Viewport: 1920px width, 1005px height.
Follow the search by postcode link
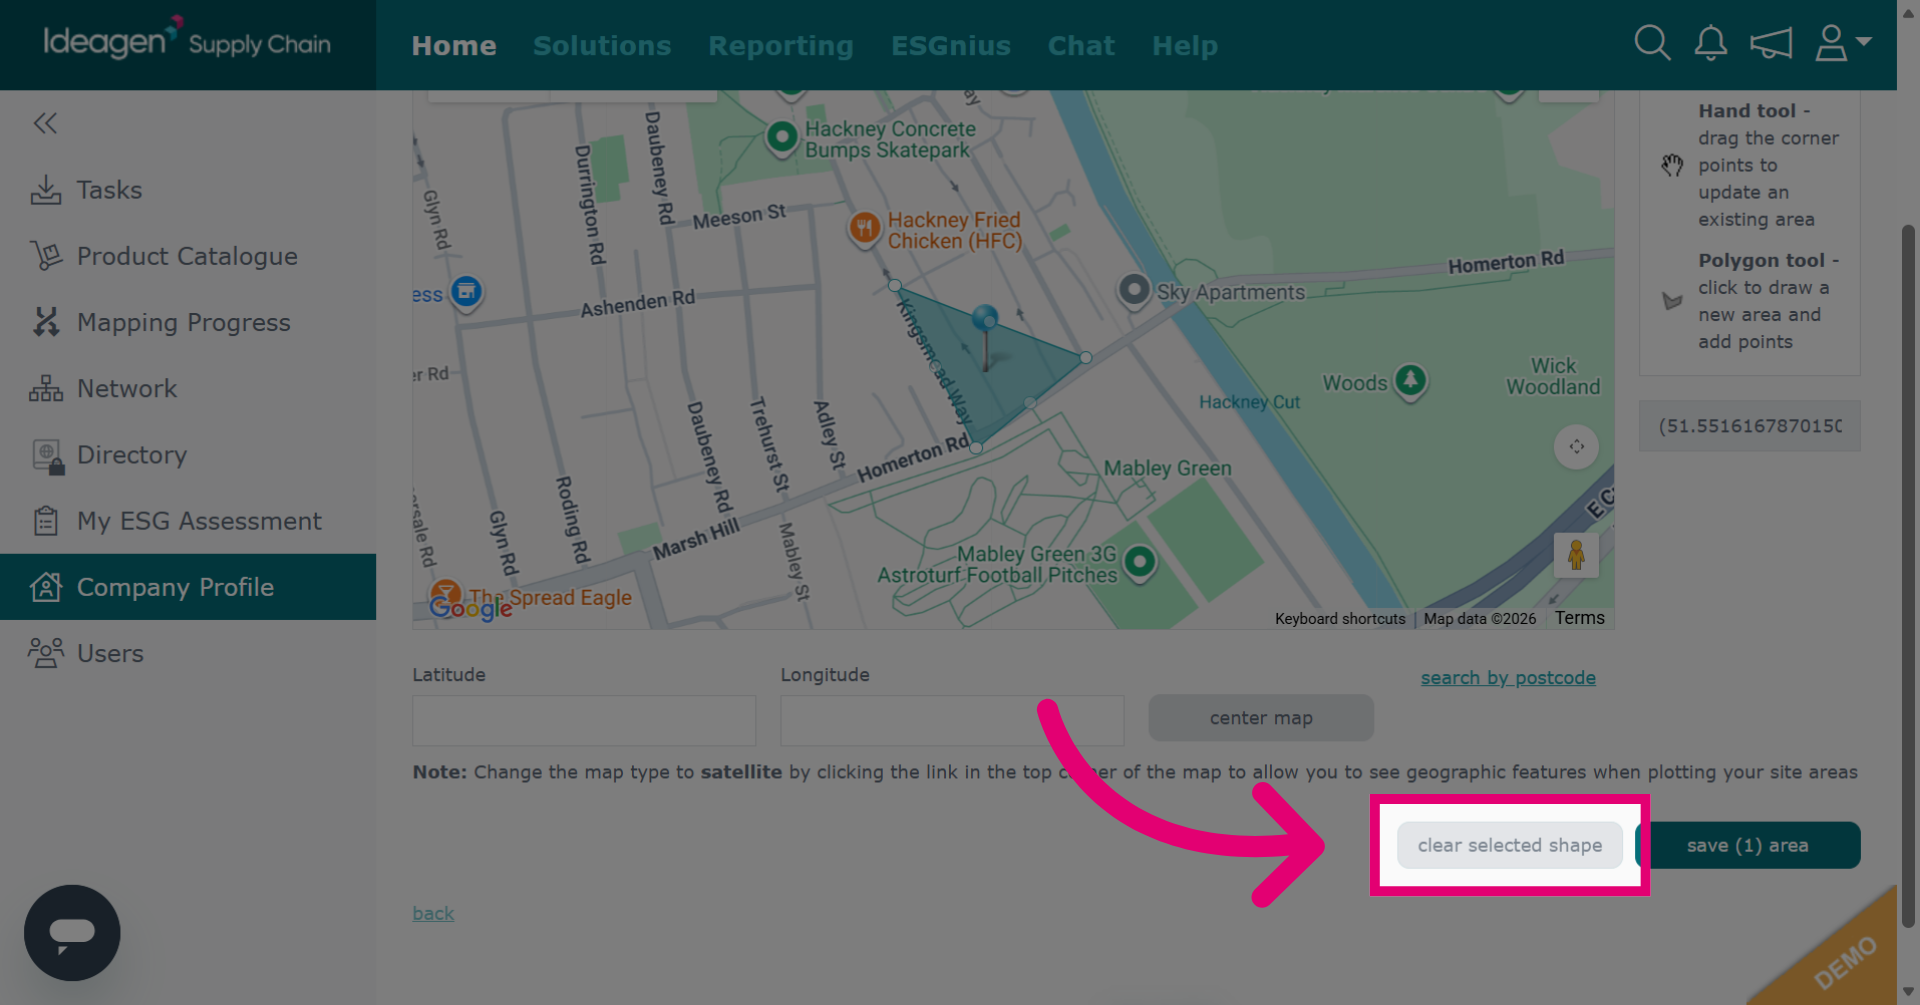click(1508, 677)
